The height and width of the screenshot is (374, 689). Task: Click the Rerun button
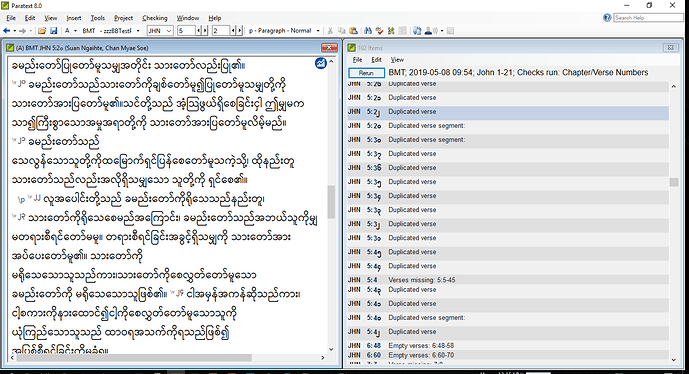(x=366, y=73)
